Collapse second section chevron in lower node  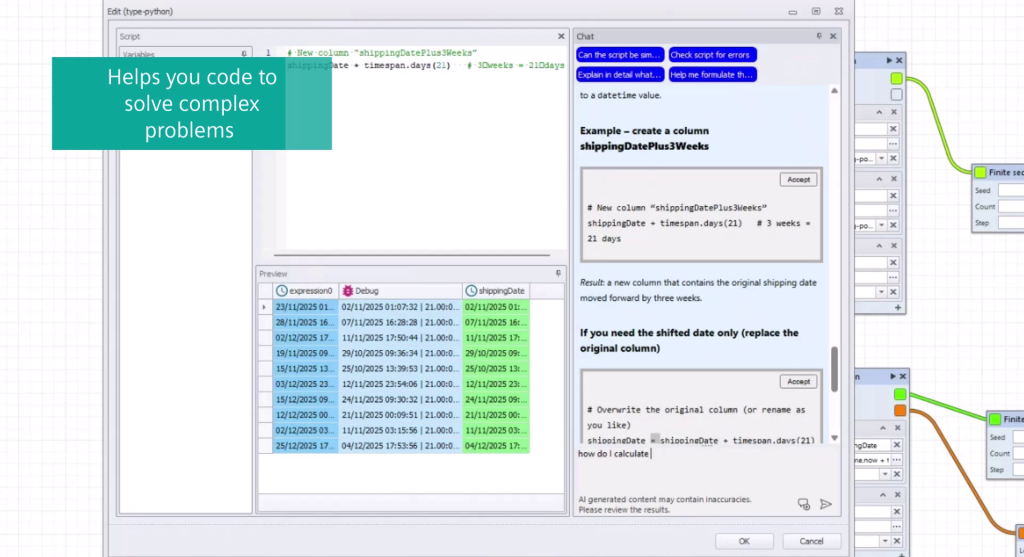coord(883,494)
